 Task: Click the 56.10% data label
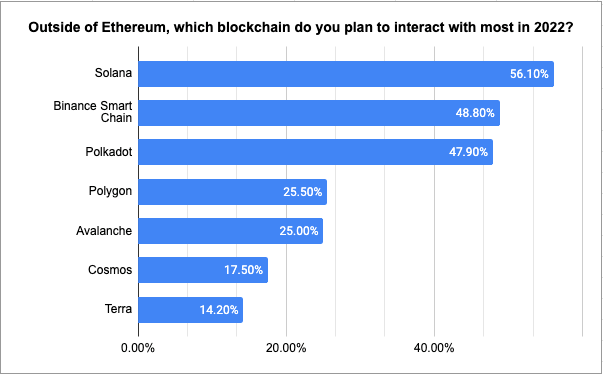click(529, 74)
